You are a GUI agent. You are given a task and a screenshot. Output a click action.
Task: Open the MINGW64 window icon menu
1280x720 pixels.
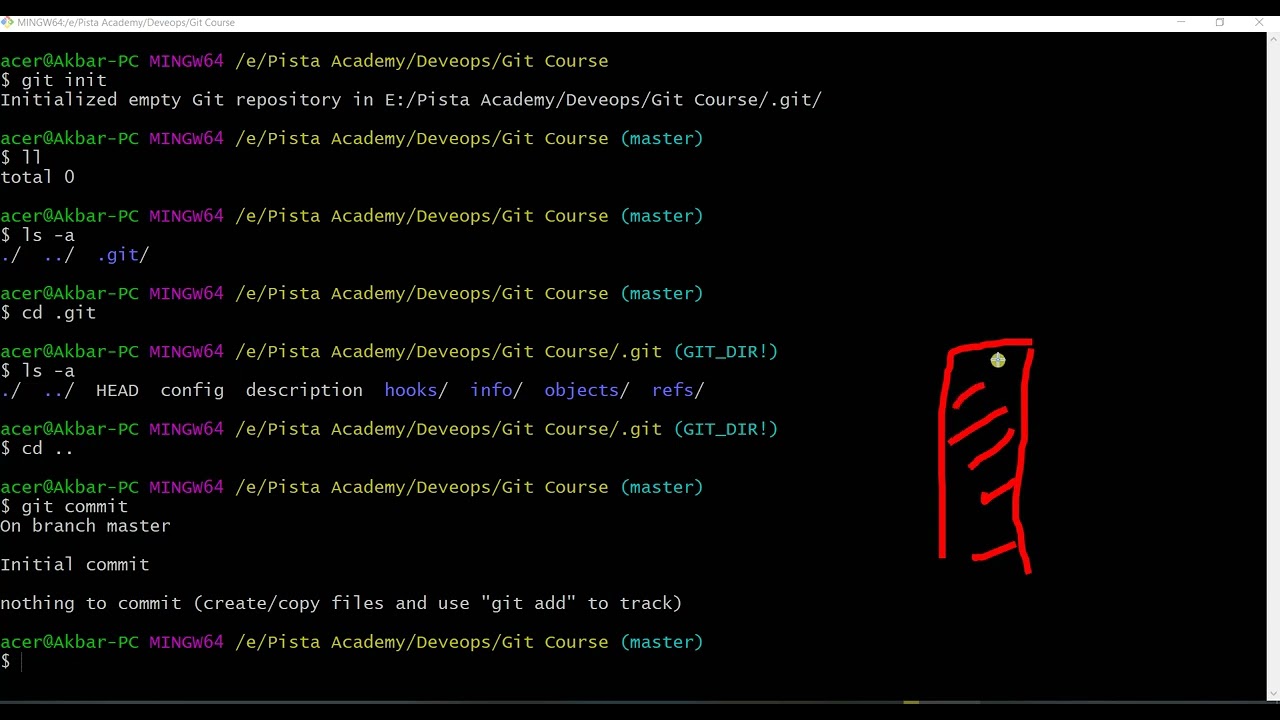click(7, 22)
